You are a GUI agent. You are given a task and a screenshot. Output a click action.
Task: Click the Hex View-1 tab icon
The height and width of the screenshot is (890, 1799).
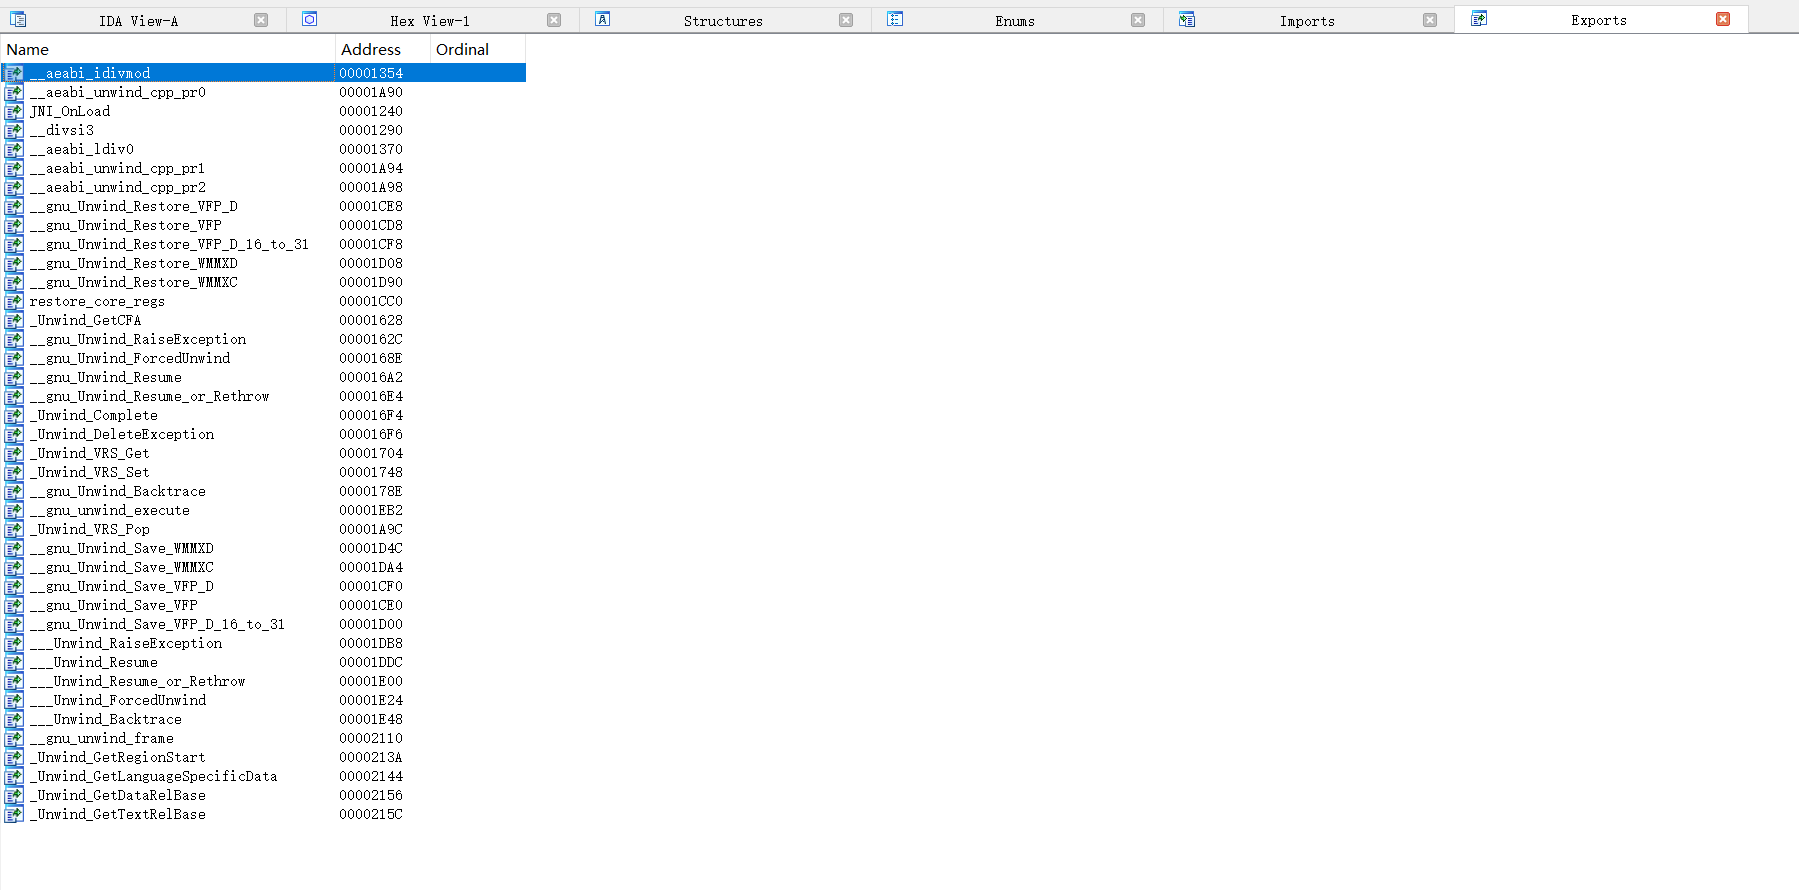310,20
